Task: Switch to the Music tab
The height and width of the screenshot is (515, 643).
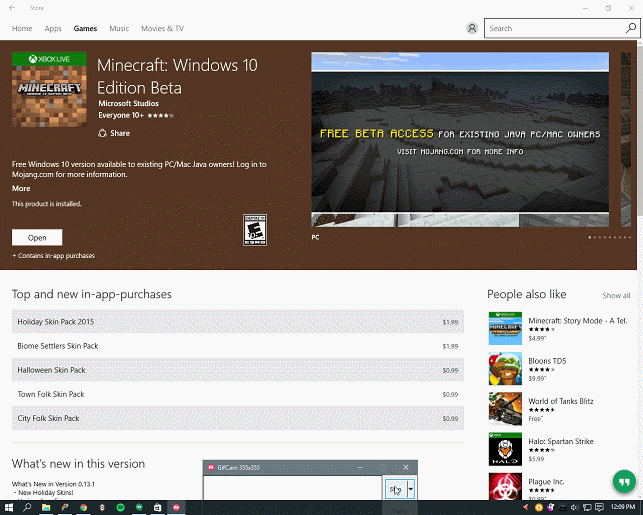Action: click(x=119, y=29)
